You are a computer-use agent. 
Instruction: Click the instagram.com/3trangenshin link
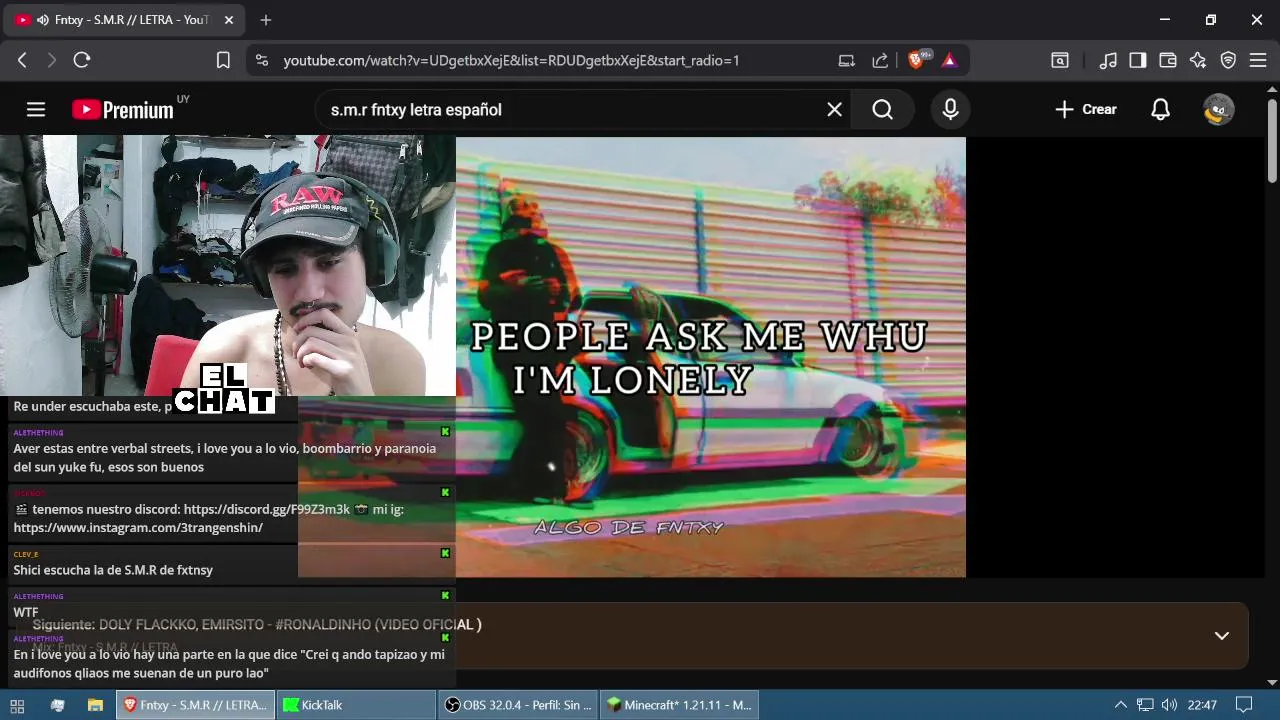(x=138, y=527)
